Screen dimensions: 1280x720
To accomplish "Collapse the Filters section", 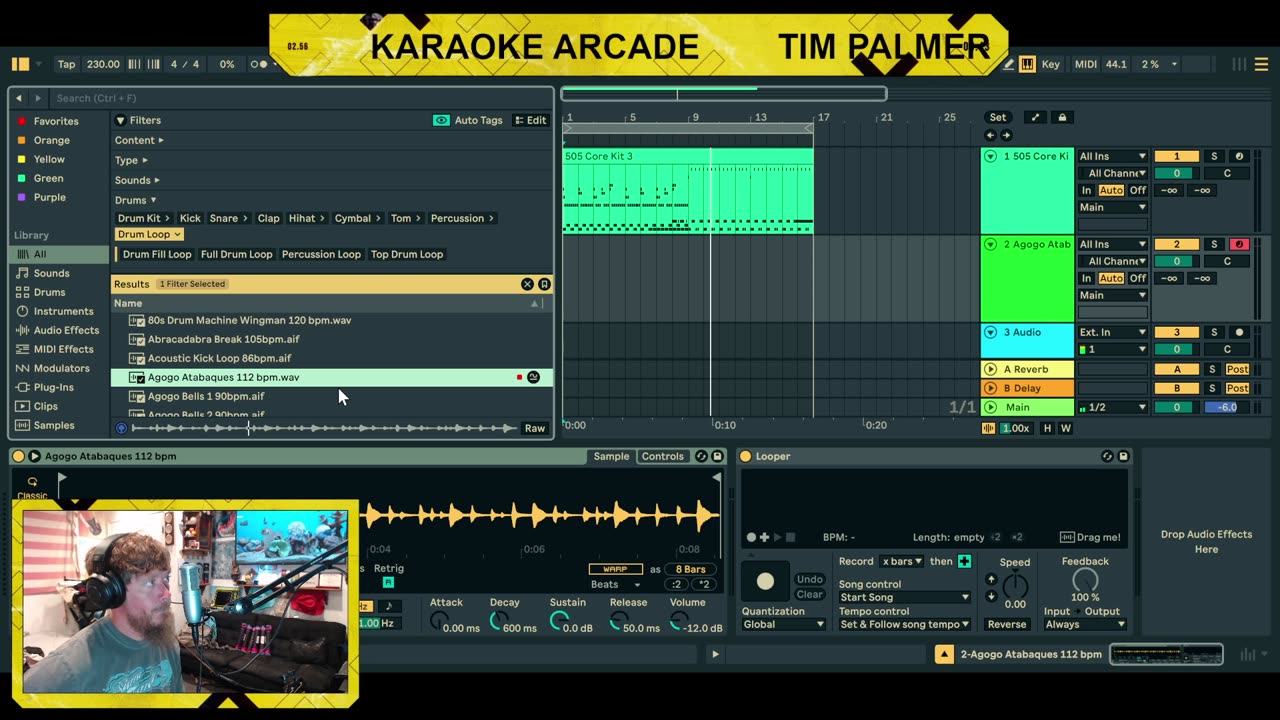I will pos(120,120).
